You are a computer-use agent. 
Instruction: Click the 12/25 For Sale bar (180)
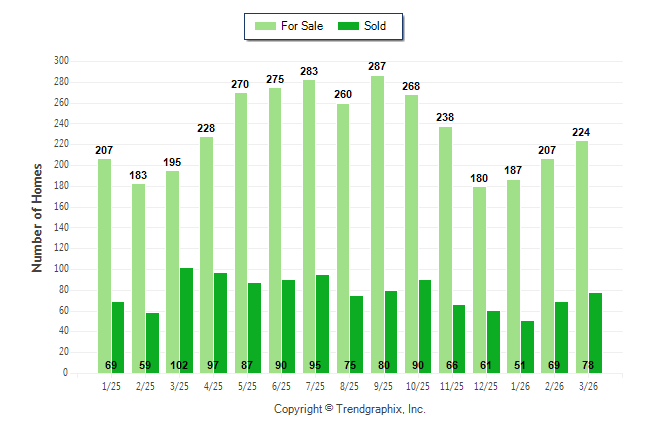(479, 280)
